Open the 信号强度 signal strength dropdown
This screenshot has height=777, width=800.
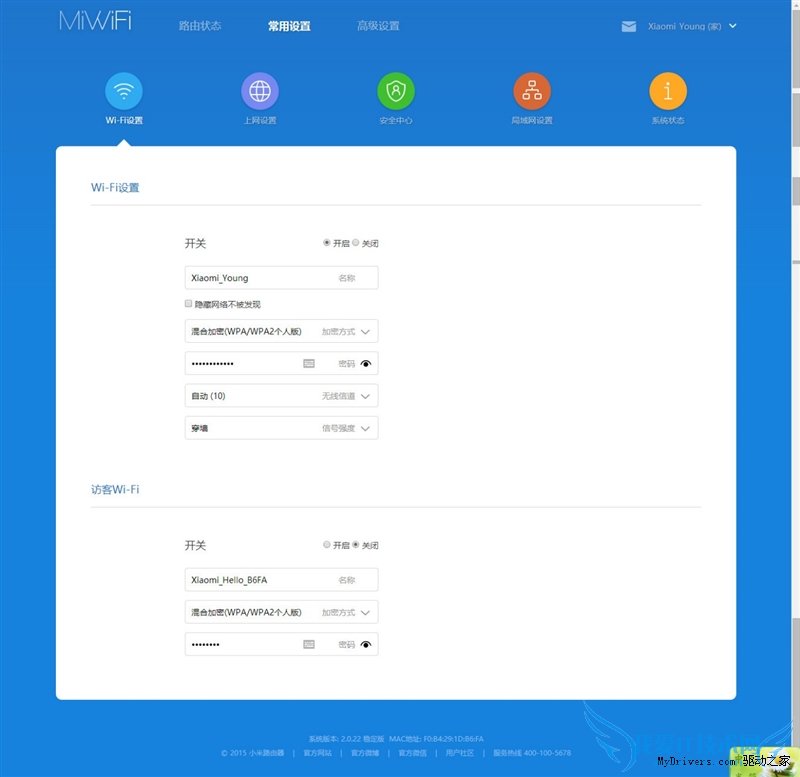click(281, 428)
